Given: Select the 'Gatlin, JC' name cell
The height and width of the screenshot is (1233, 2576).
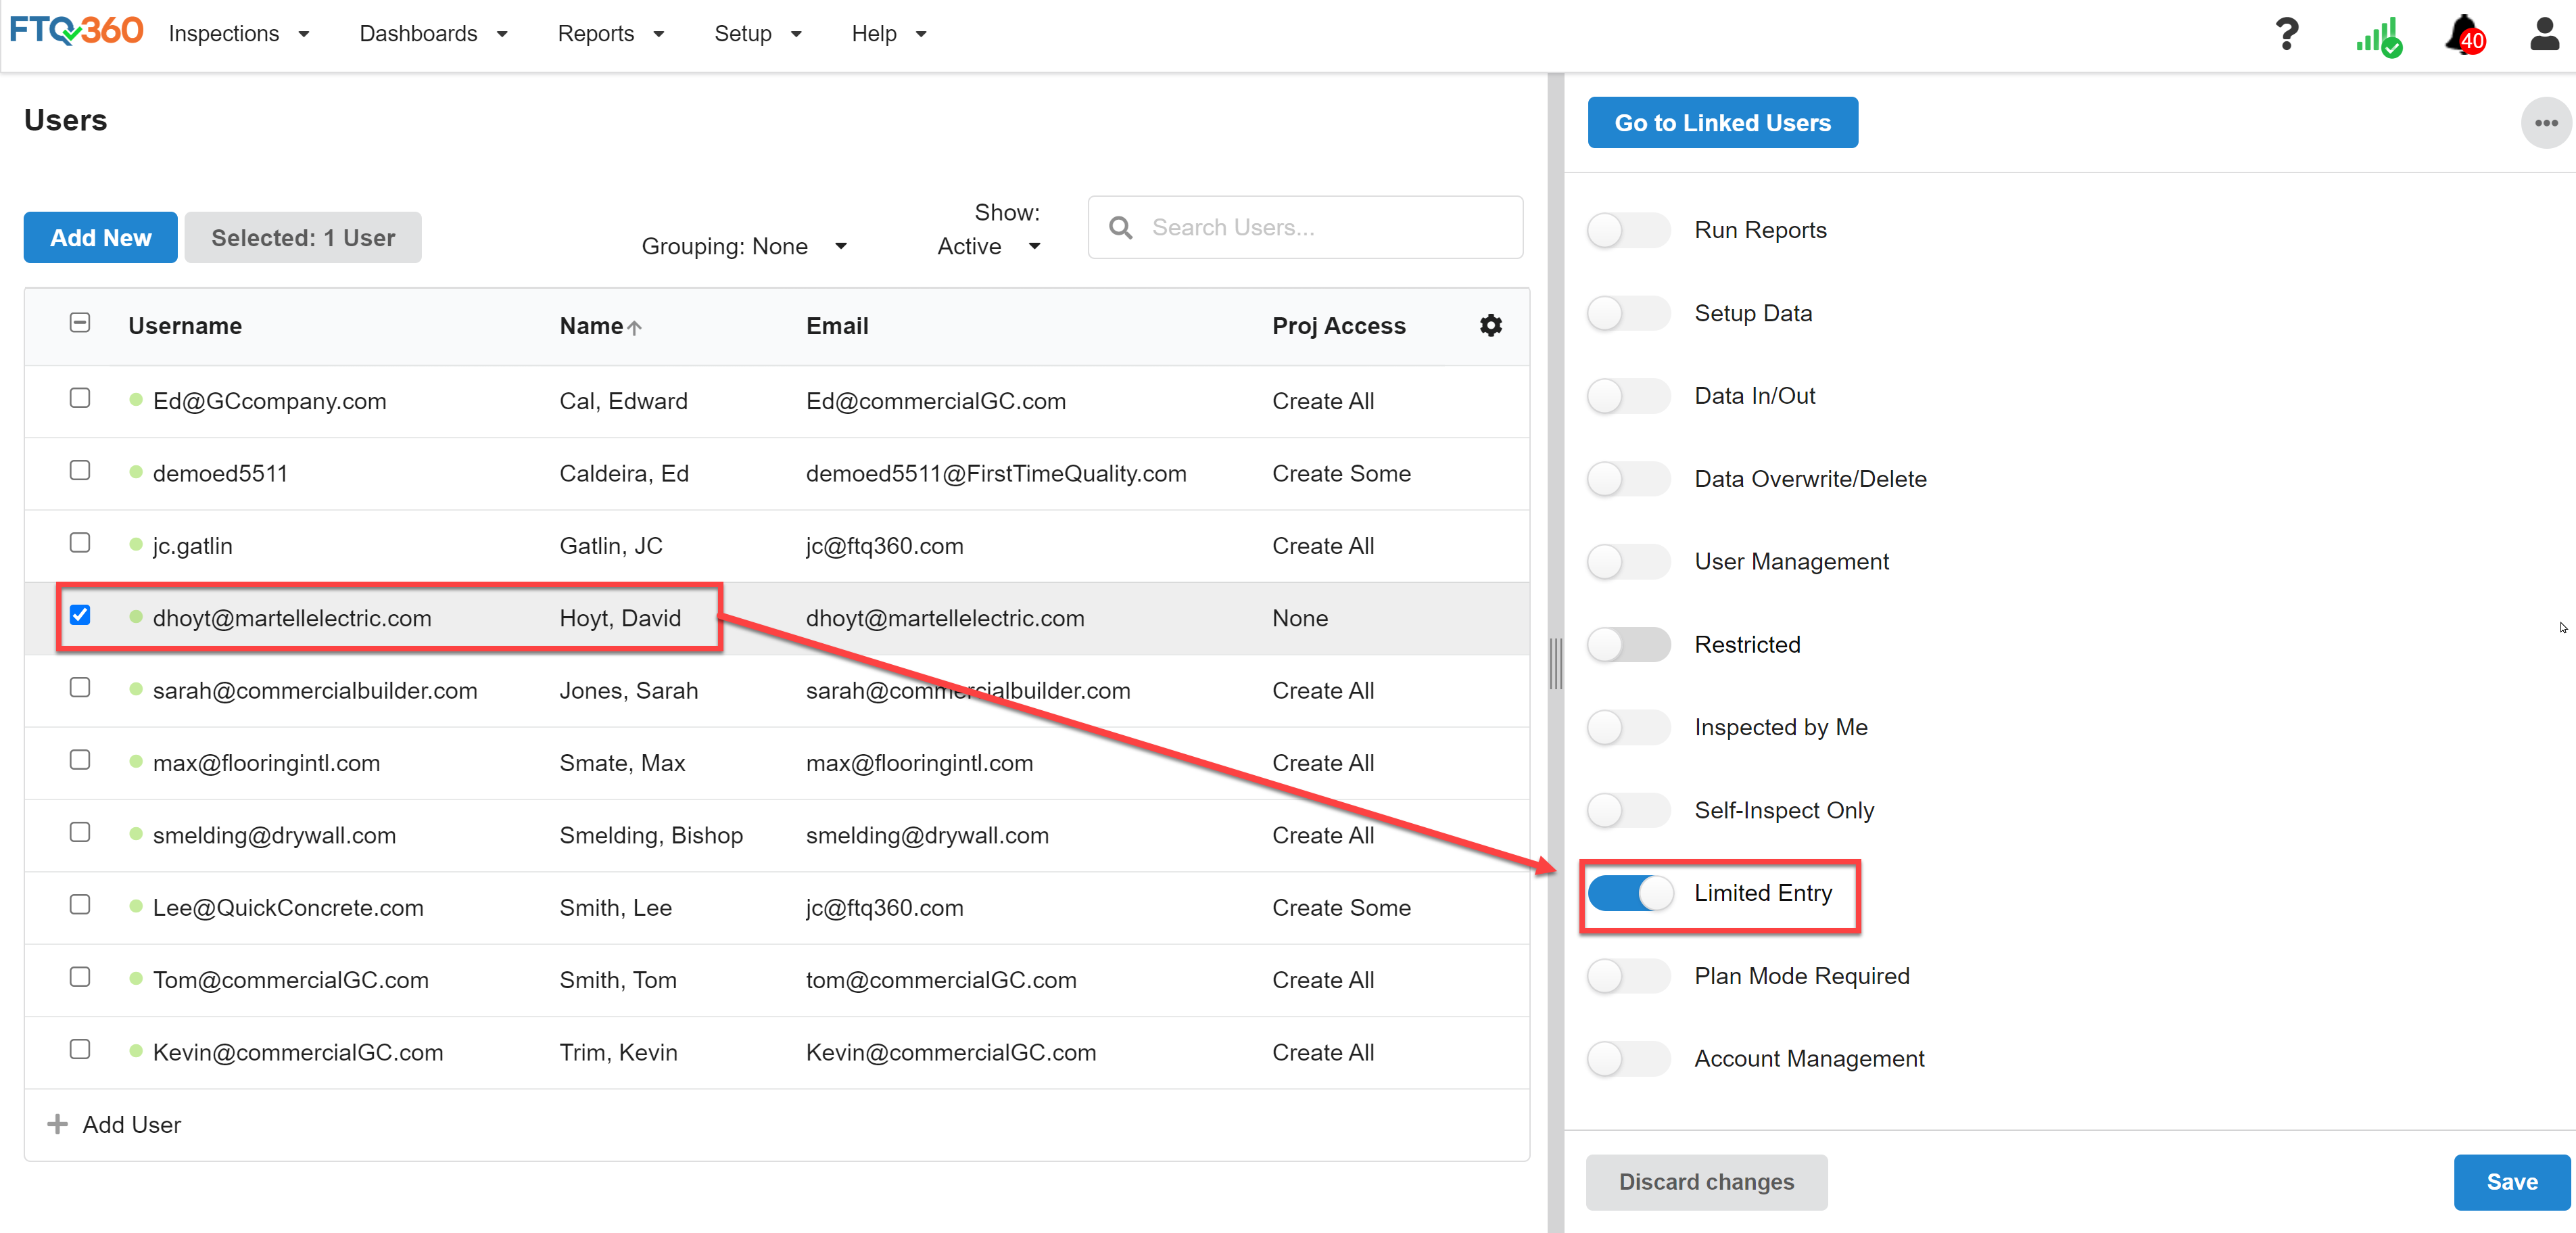Looking at the screenshot, I should [x=610, y=546].
